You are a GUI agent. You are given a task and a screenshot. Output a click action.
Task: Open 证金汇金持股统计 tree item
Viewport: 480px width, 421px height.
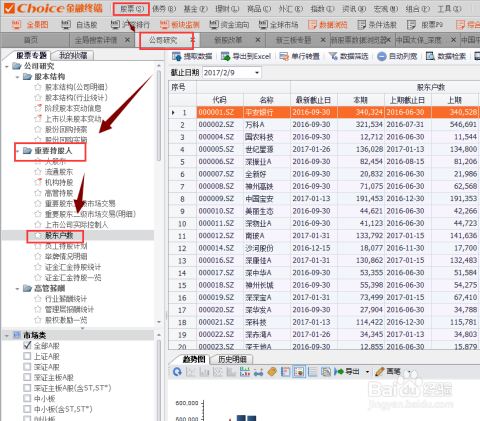[x=73, y=267]
